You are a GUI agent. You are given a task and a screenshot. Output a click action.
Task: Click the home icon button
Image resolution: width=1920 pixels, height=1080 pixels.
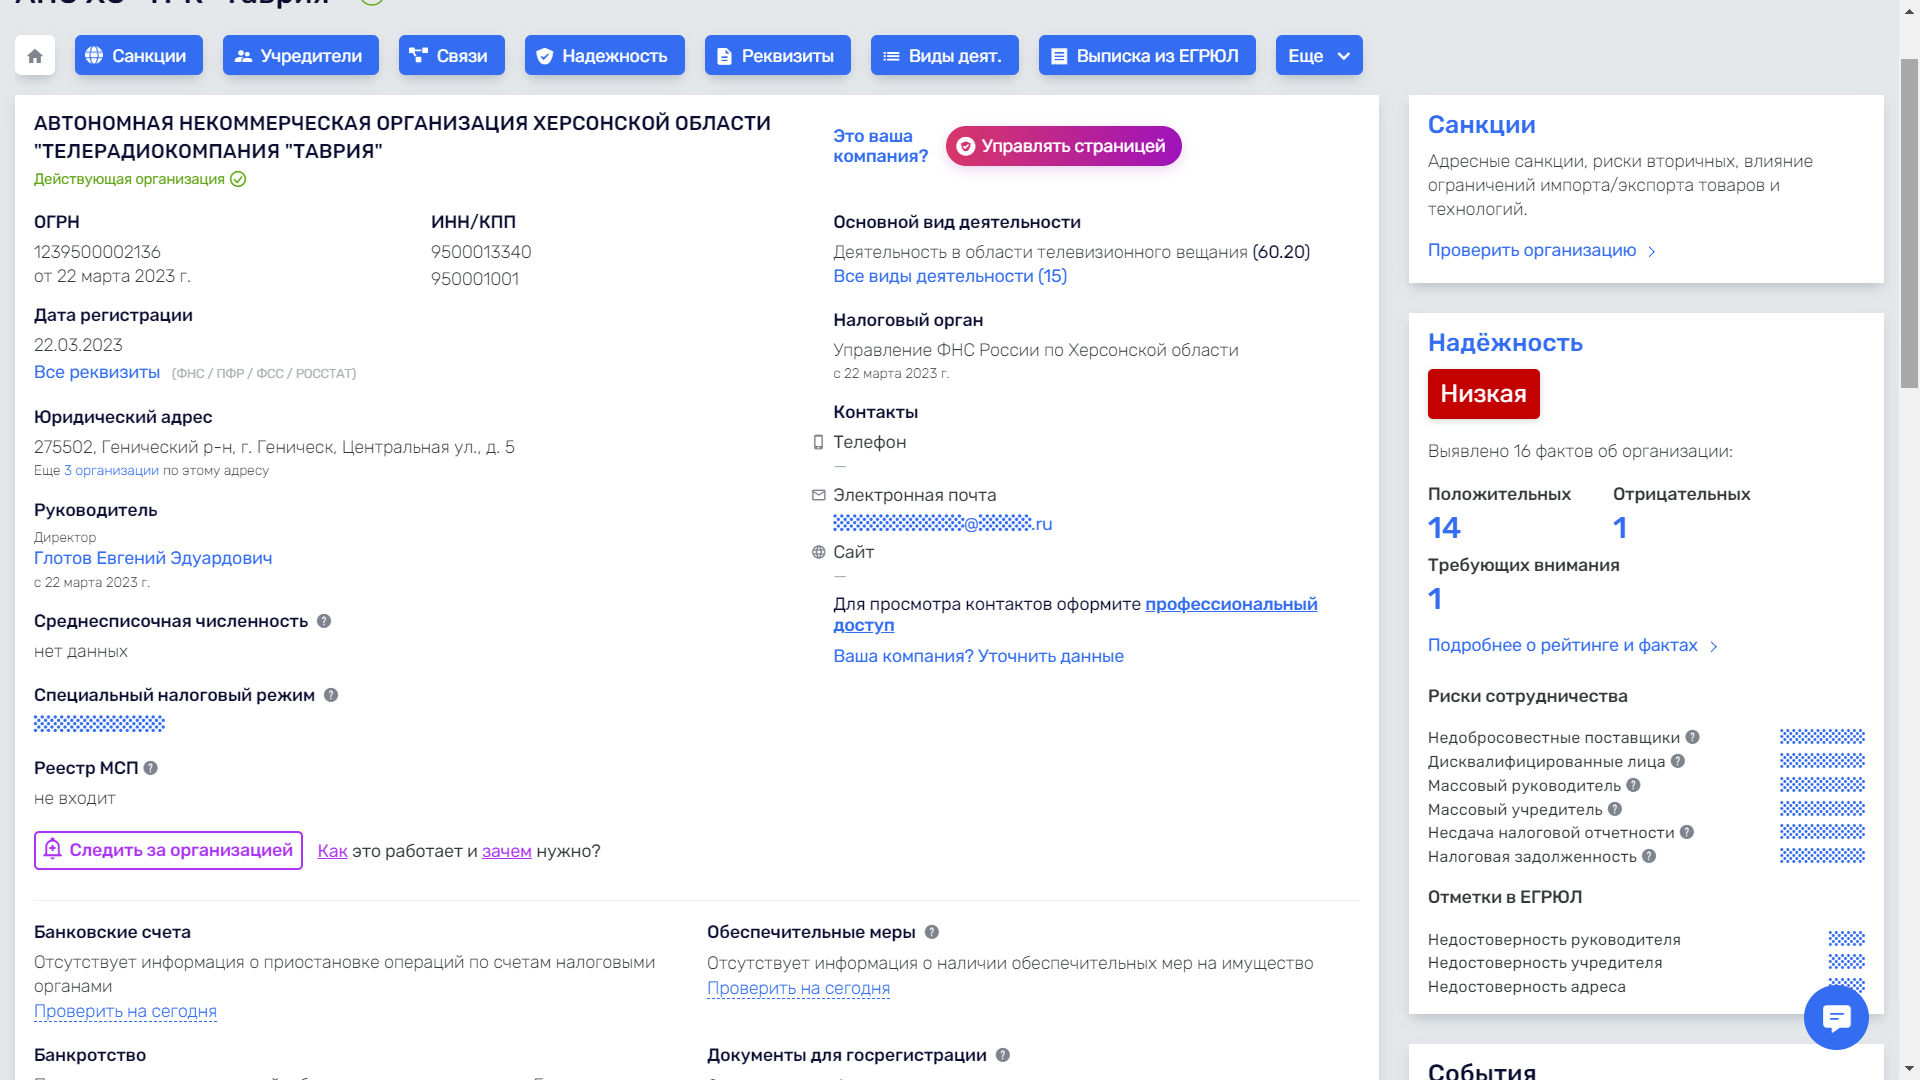[35, 56]
